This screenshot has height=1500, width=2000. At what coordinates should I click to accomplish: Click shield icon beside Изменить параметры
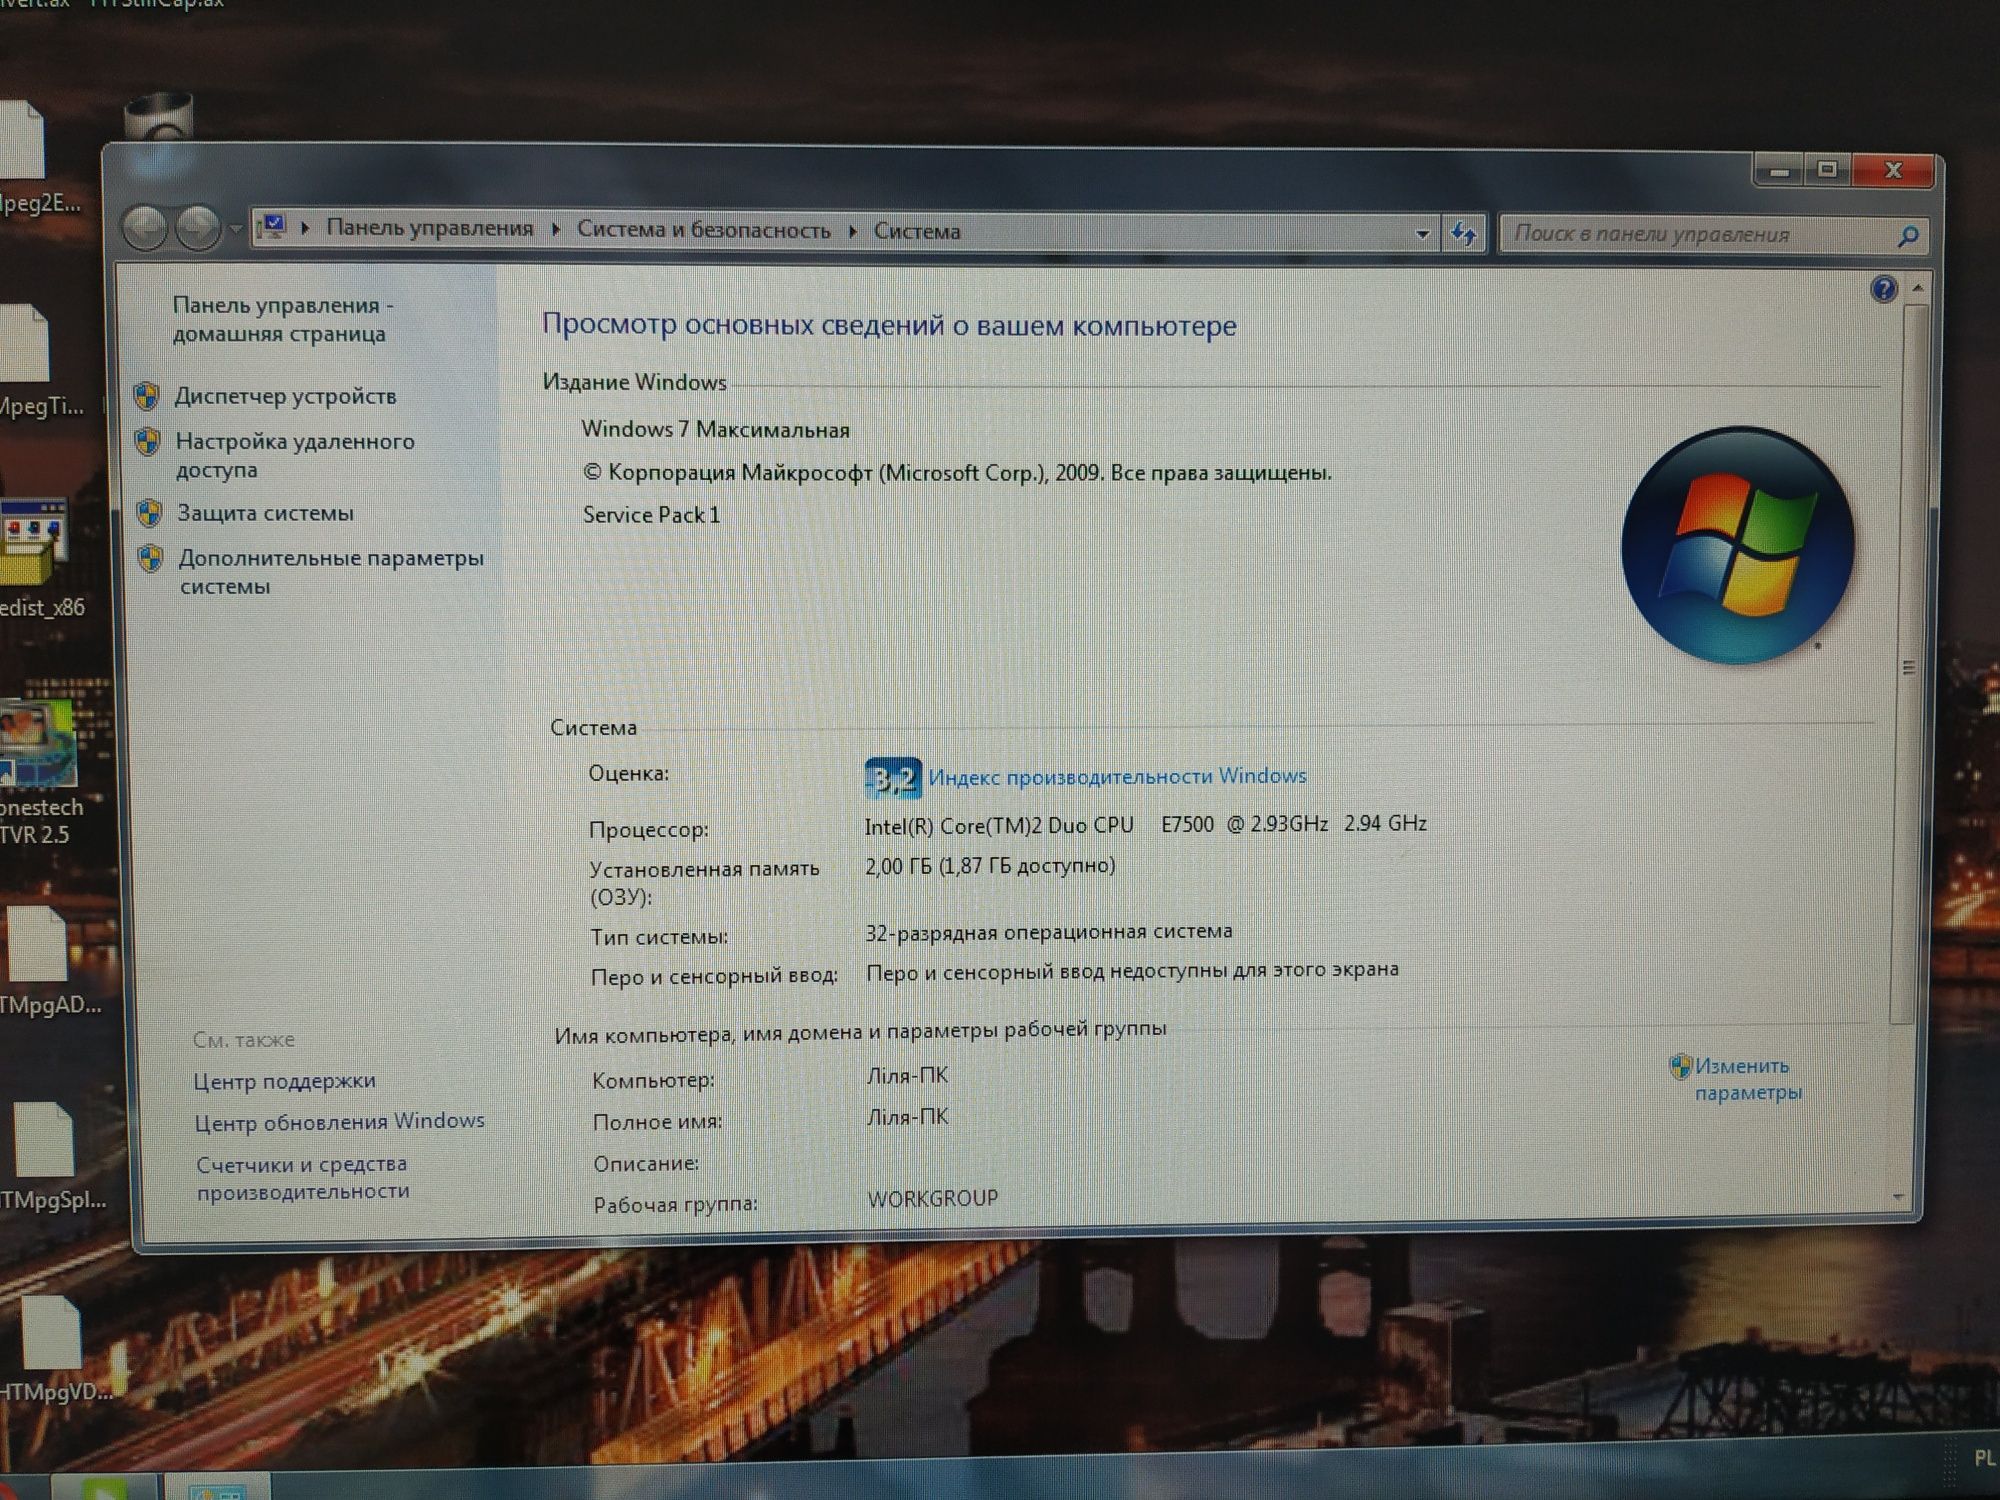tap(1680, 1067)
